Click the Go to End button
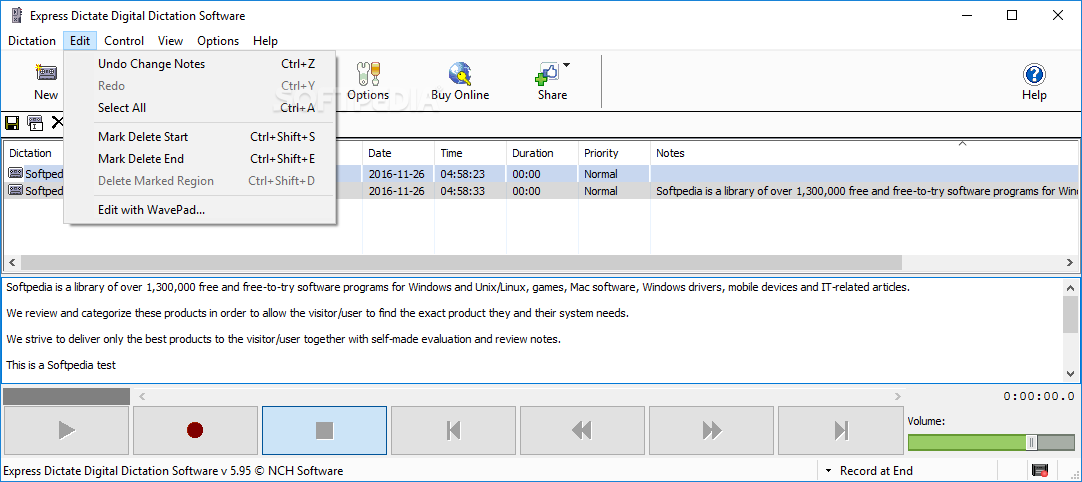1082x482 pixels. (840, 430)
